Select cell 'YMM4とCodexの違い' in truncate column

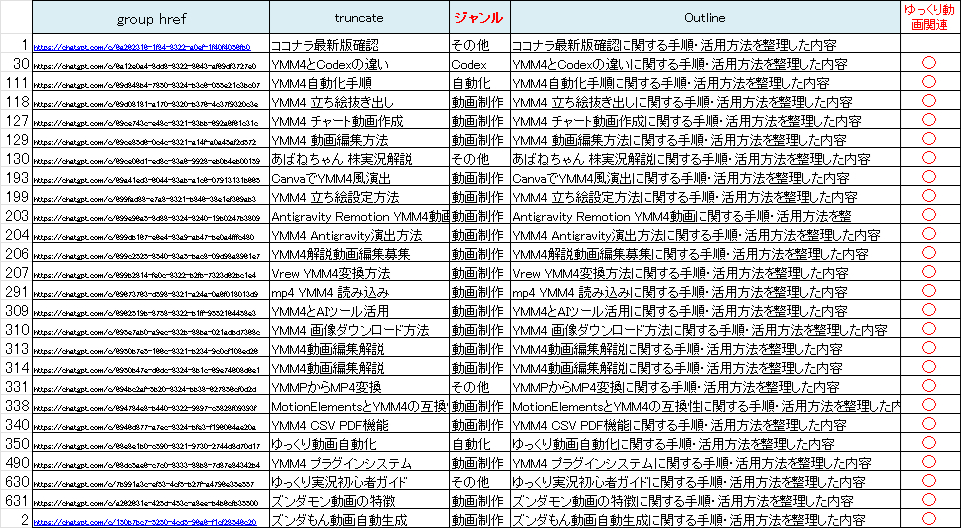[x=359, y=63]
